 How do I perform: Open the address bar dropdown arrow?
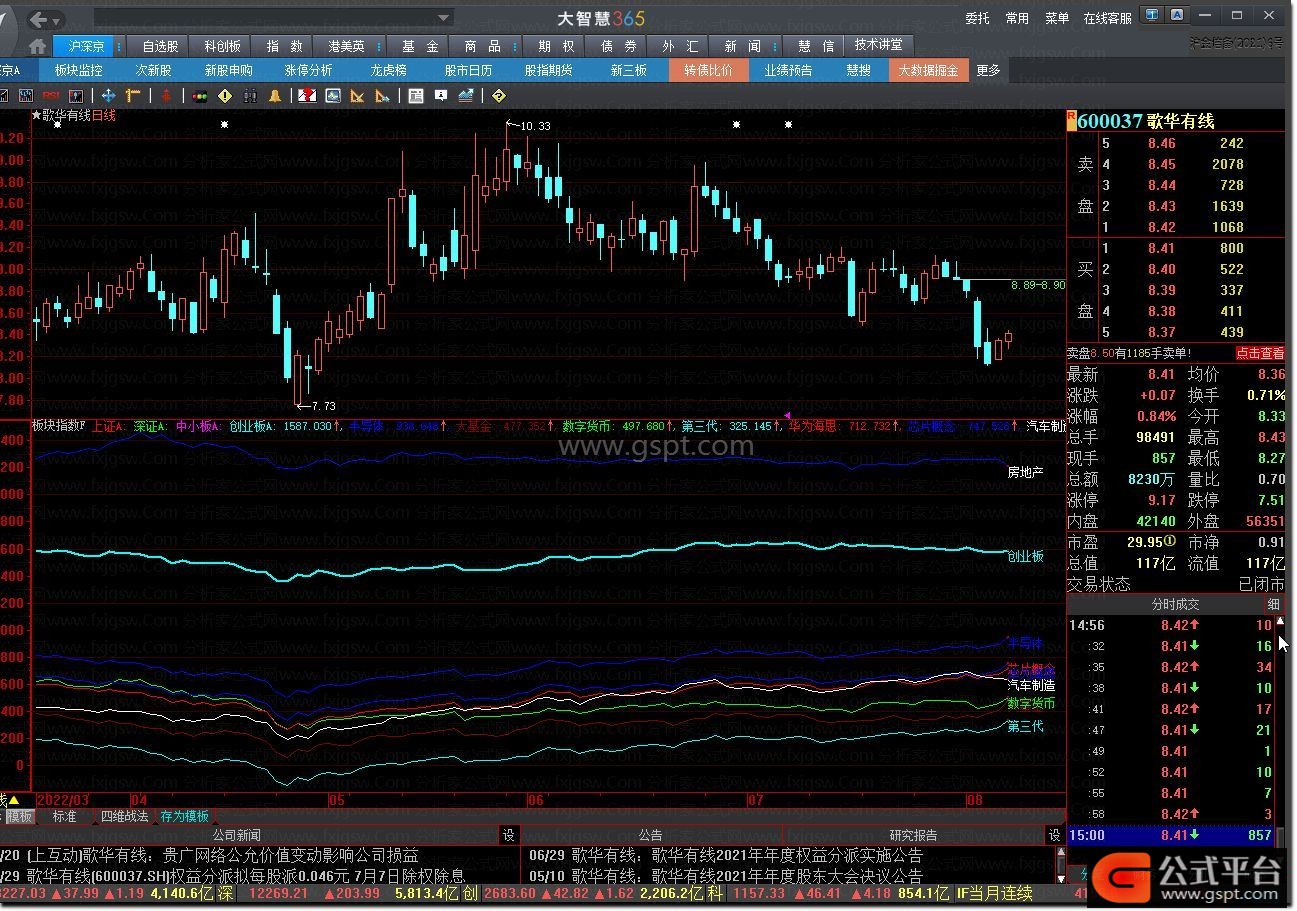tap(444, 18)
